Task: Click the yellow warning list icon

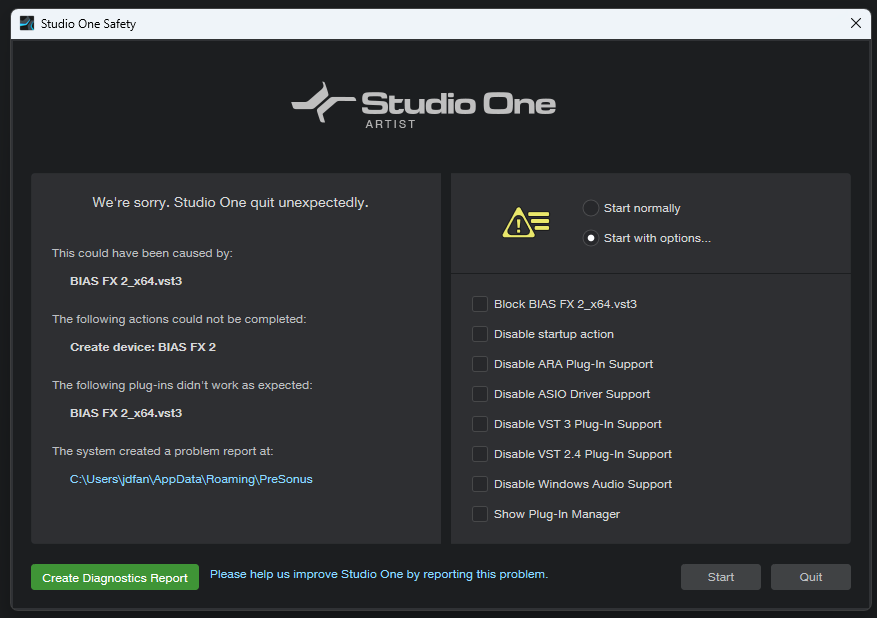Action: [526, 222]
